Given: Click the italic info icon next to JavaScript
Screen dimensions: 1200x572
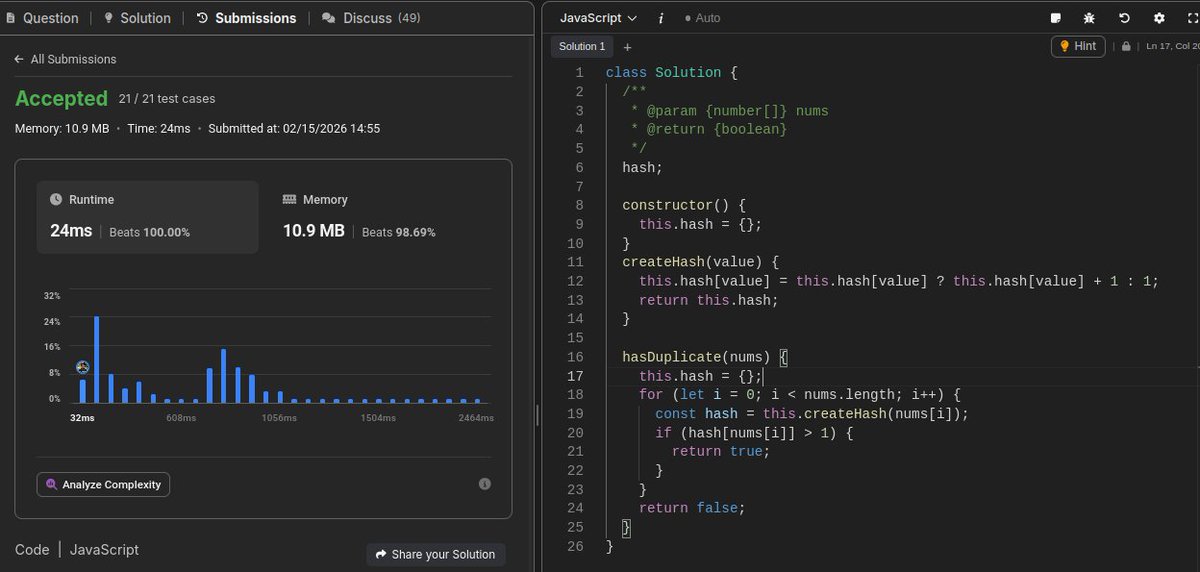Looking at the screenshot, I should 662,18.
